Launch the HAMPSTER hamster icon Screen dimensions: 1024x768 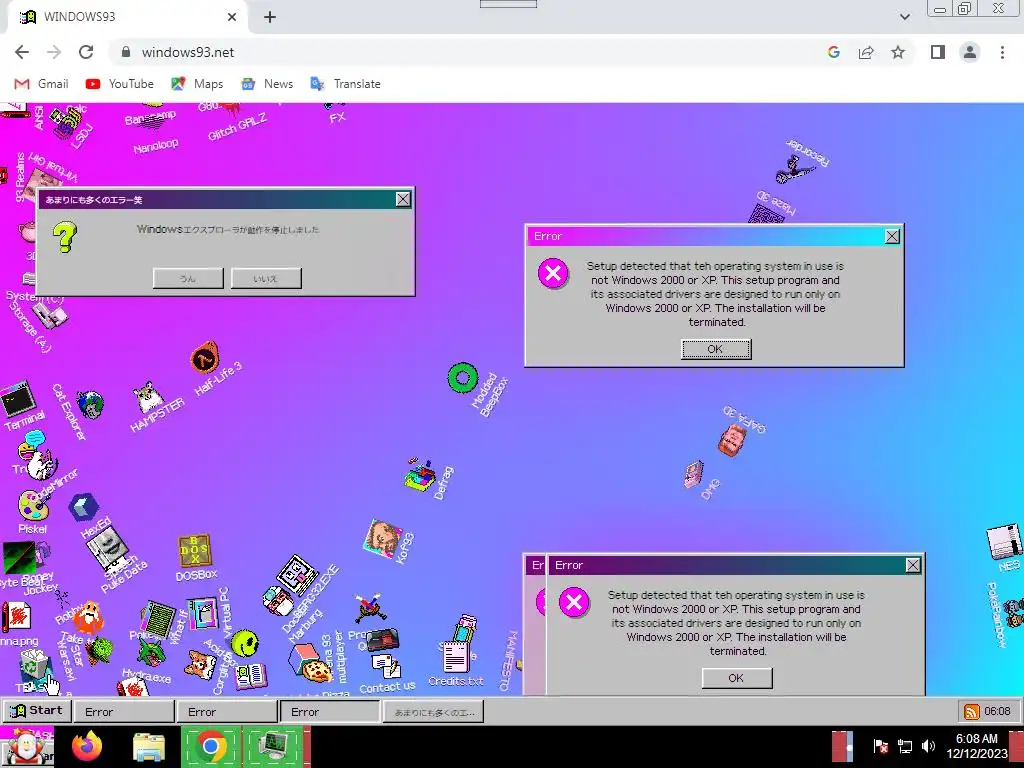149,397
